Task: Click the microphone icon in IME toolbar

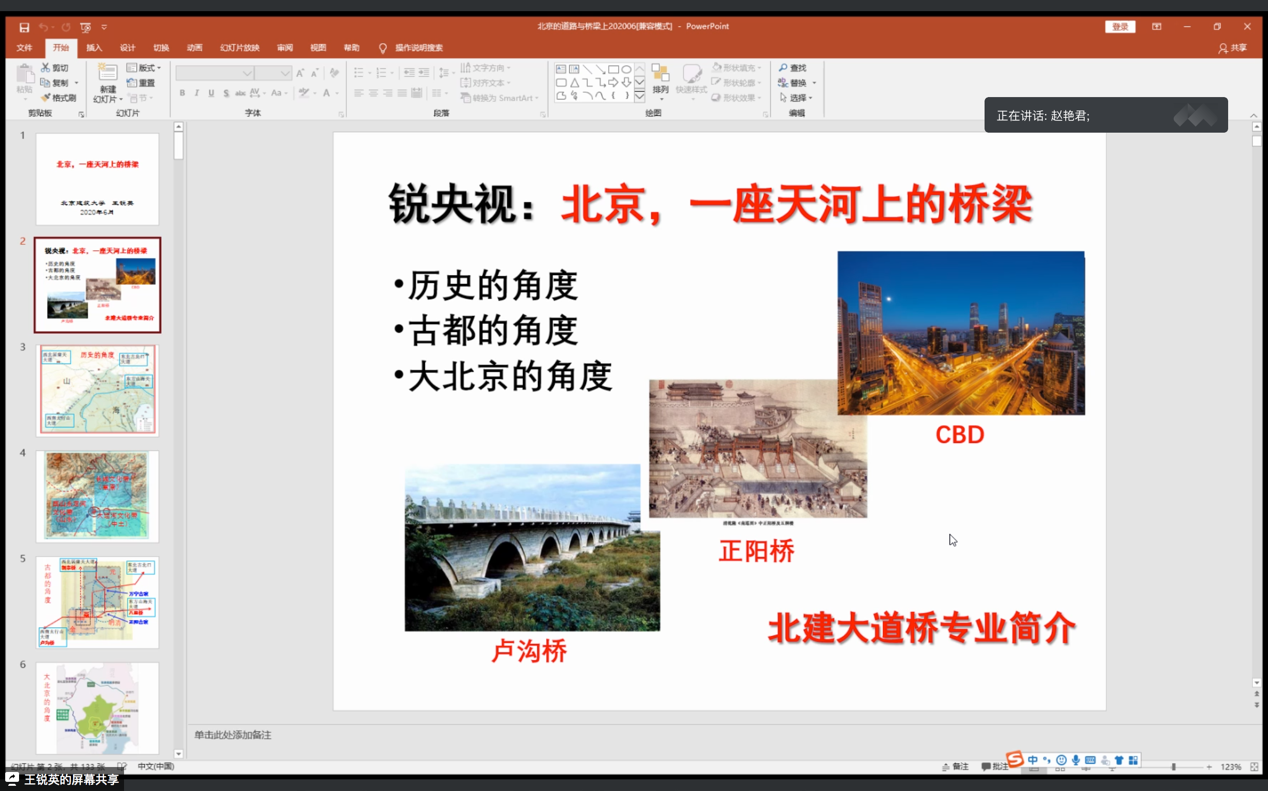Action: [x=1076, y=761]
